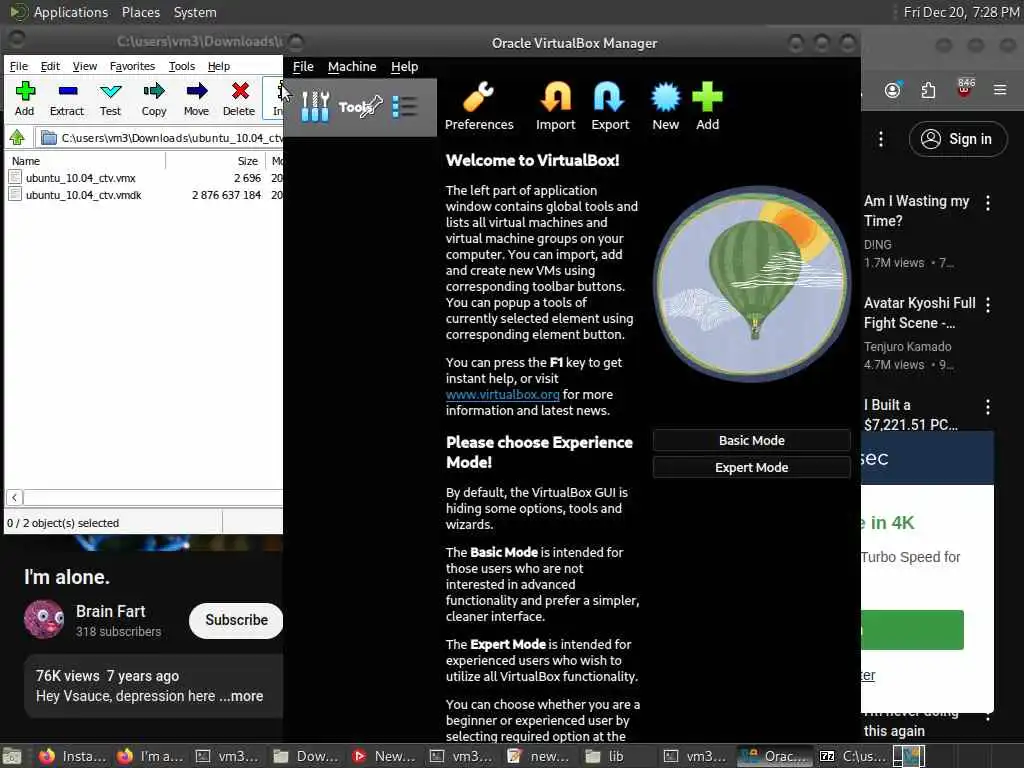Click Add in the 7-Zip toolbar
This screenshot has width=1024, height=768.
pos(25,98)
